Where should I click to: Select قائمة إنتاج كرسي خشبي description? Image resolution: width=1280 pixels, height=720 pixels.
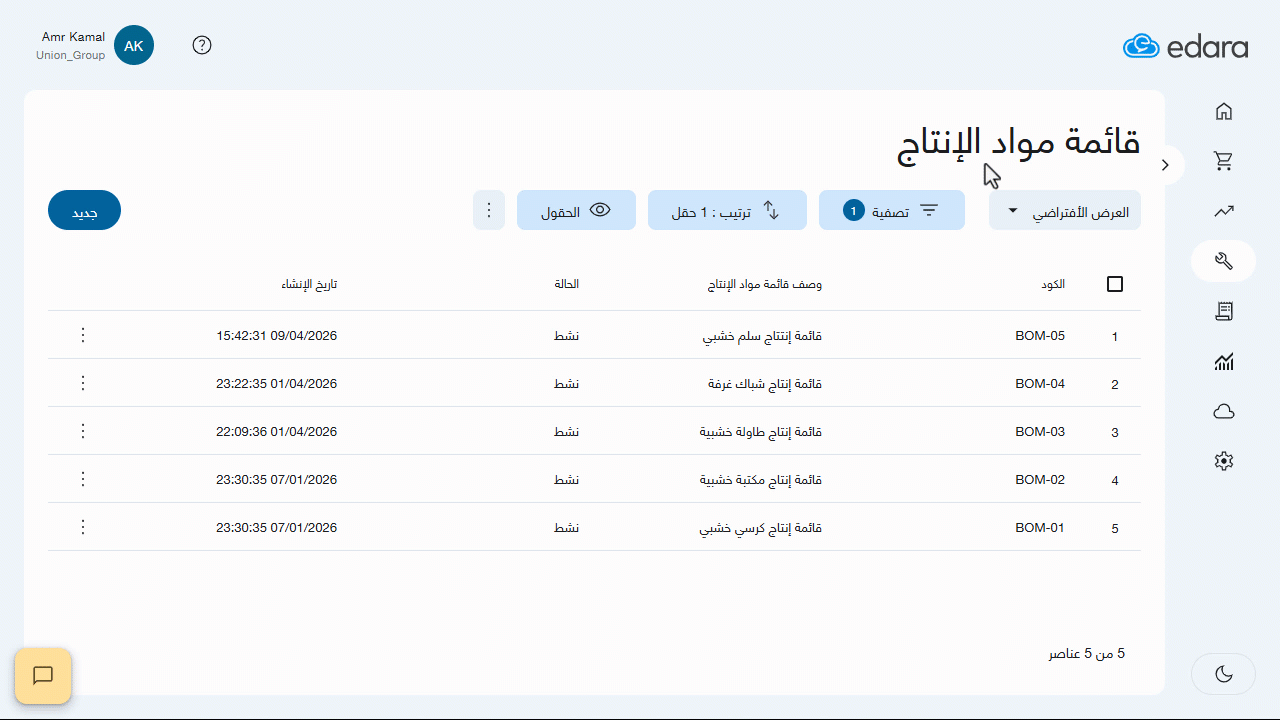tap(760, 528)
